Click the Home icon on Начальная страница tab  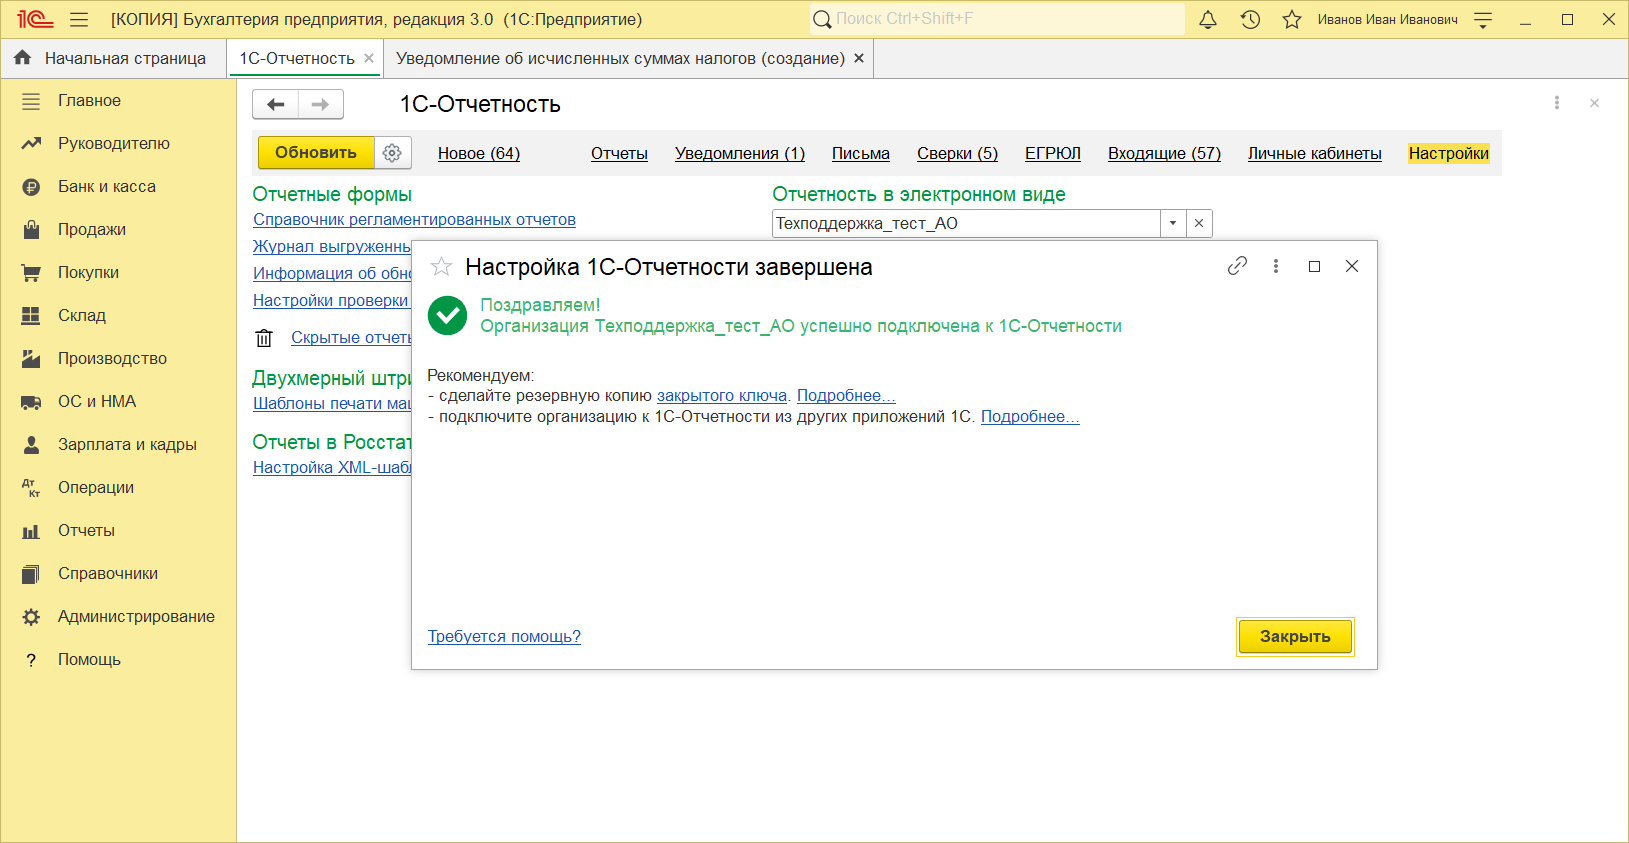pyautogui.click(x=22, y=58)
